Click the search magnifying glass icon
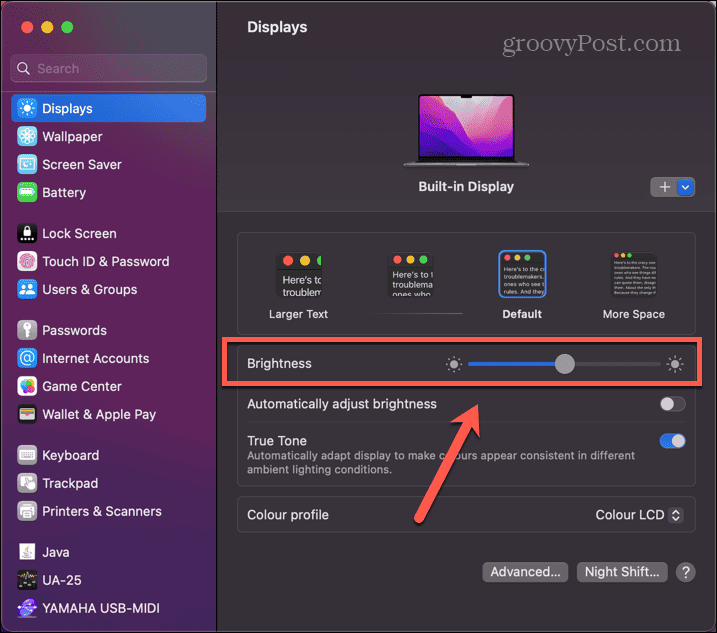Viewport: 717px width, 633px height. (x=23, y=69)
